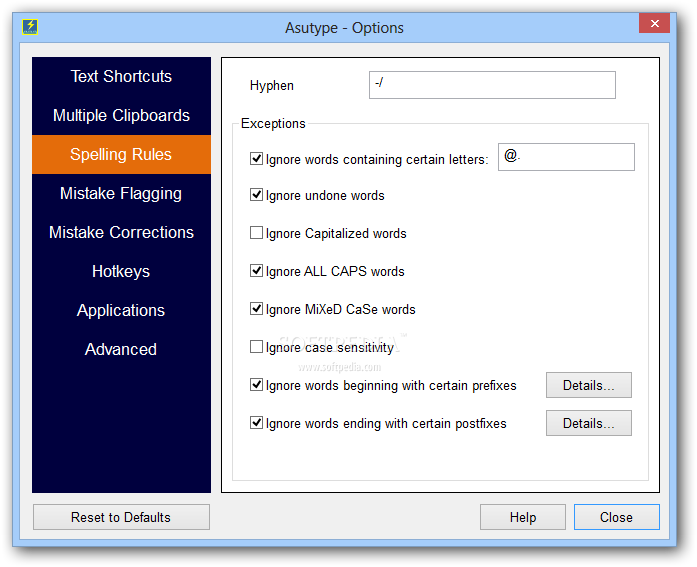Click the Close button at bottom
697x567 pixels.
(617, 517)
